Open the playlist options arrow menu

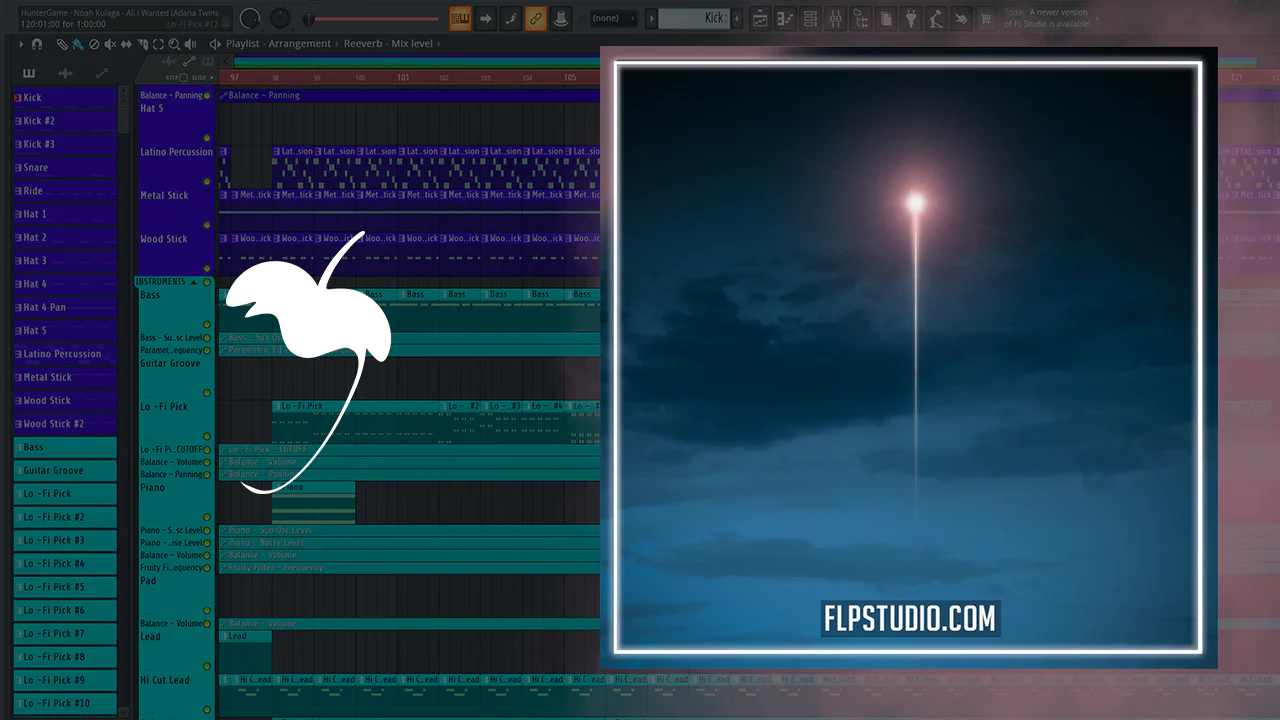tap(22, 44)
